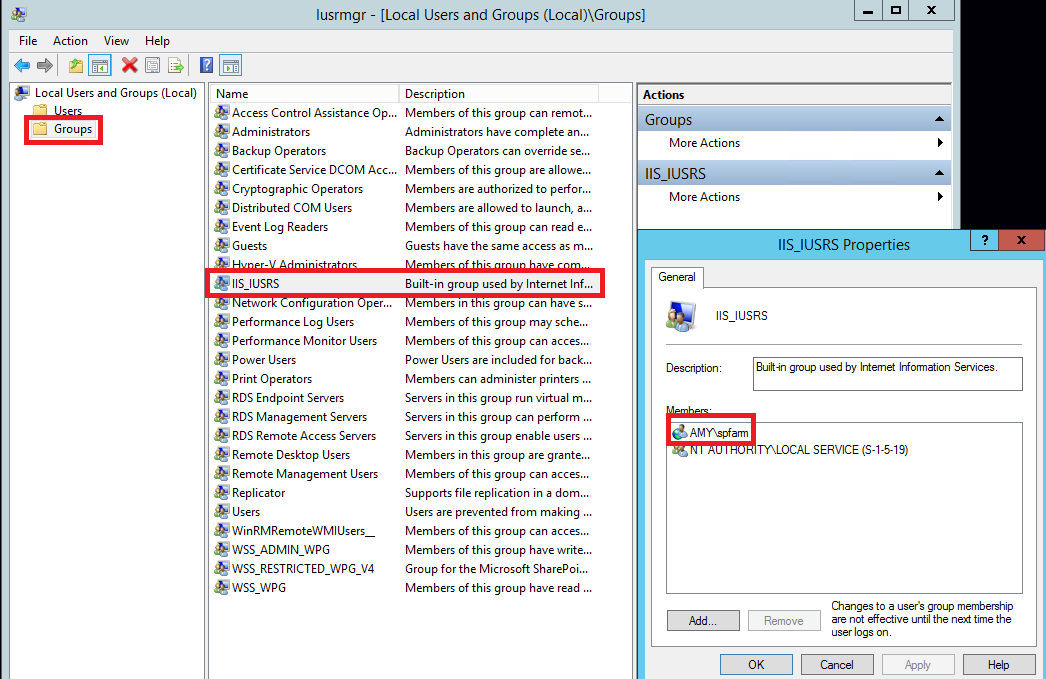Viewport: 1046px width, 679px height.
Task: Select RDS Management Servers group
Action: 405,417
